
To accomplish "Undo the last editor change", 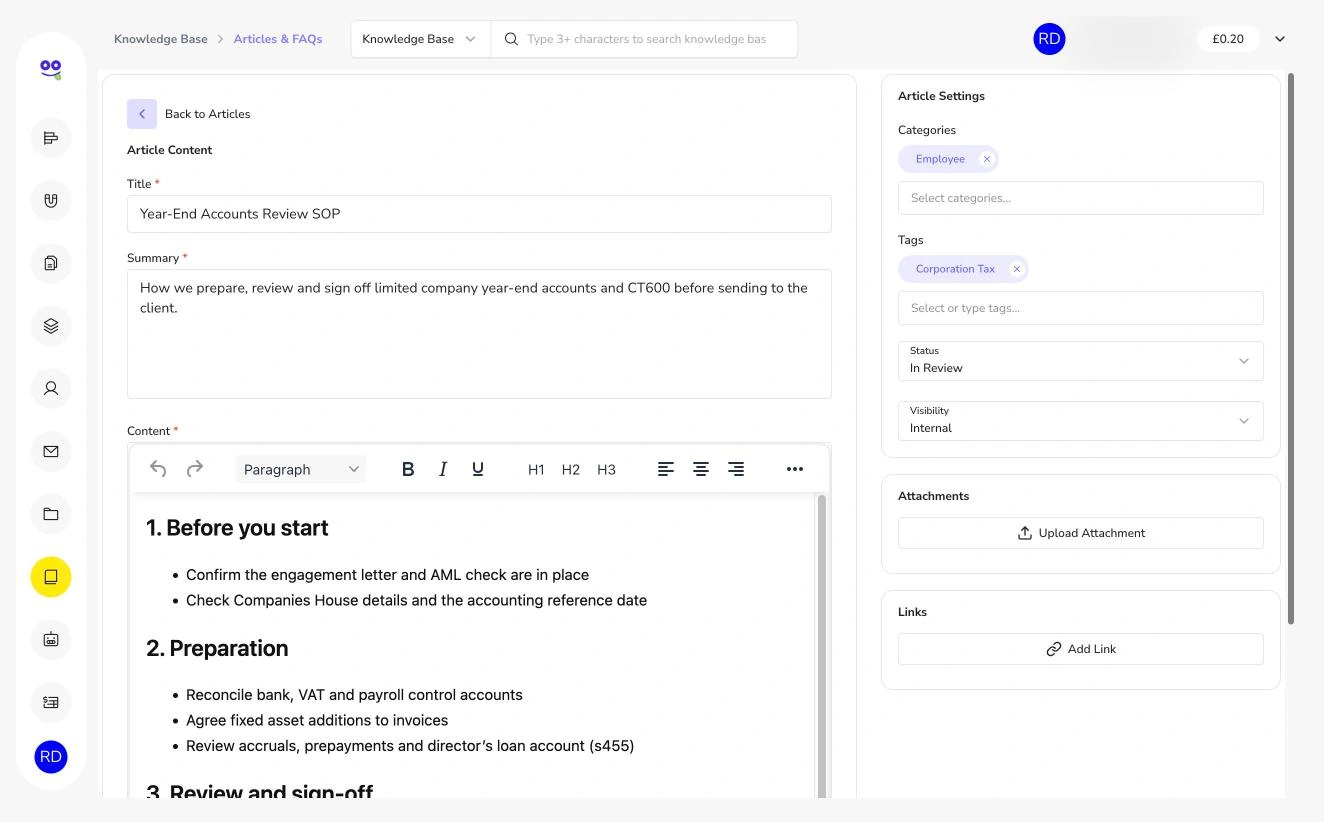I will (x=158, y=469).
